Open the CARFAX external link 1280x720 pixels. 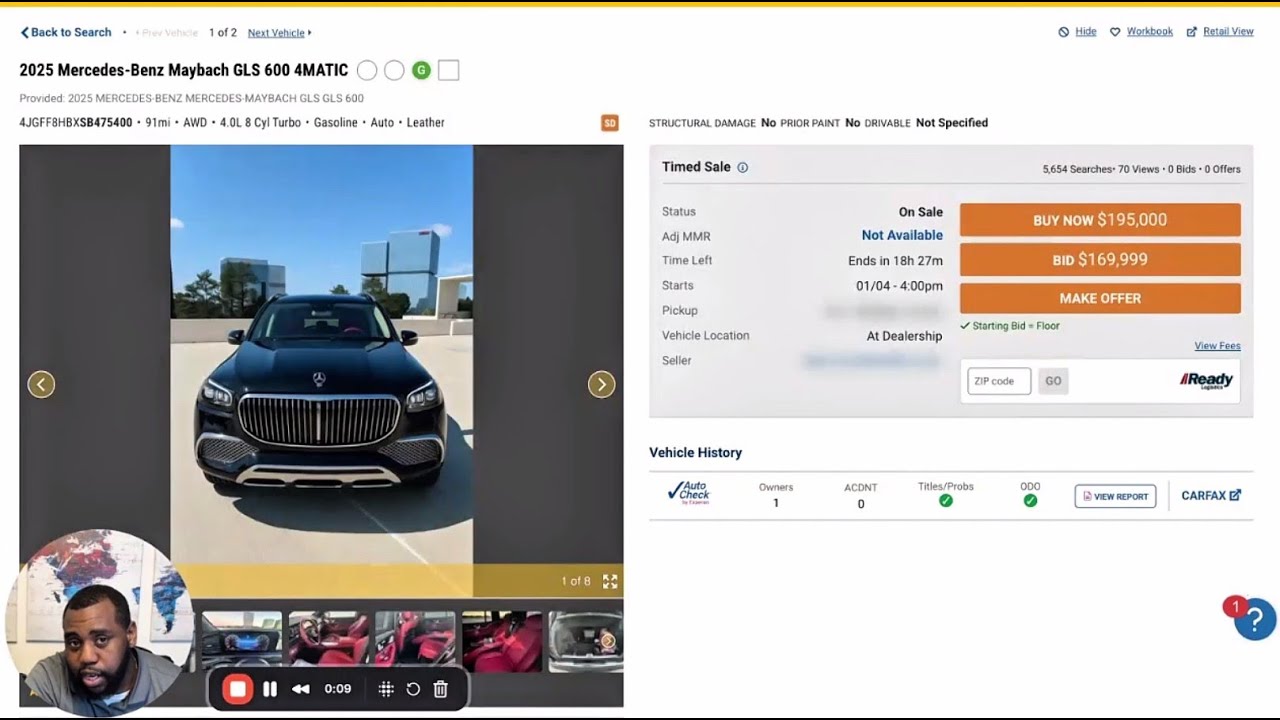pos(1211,495)
